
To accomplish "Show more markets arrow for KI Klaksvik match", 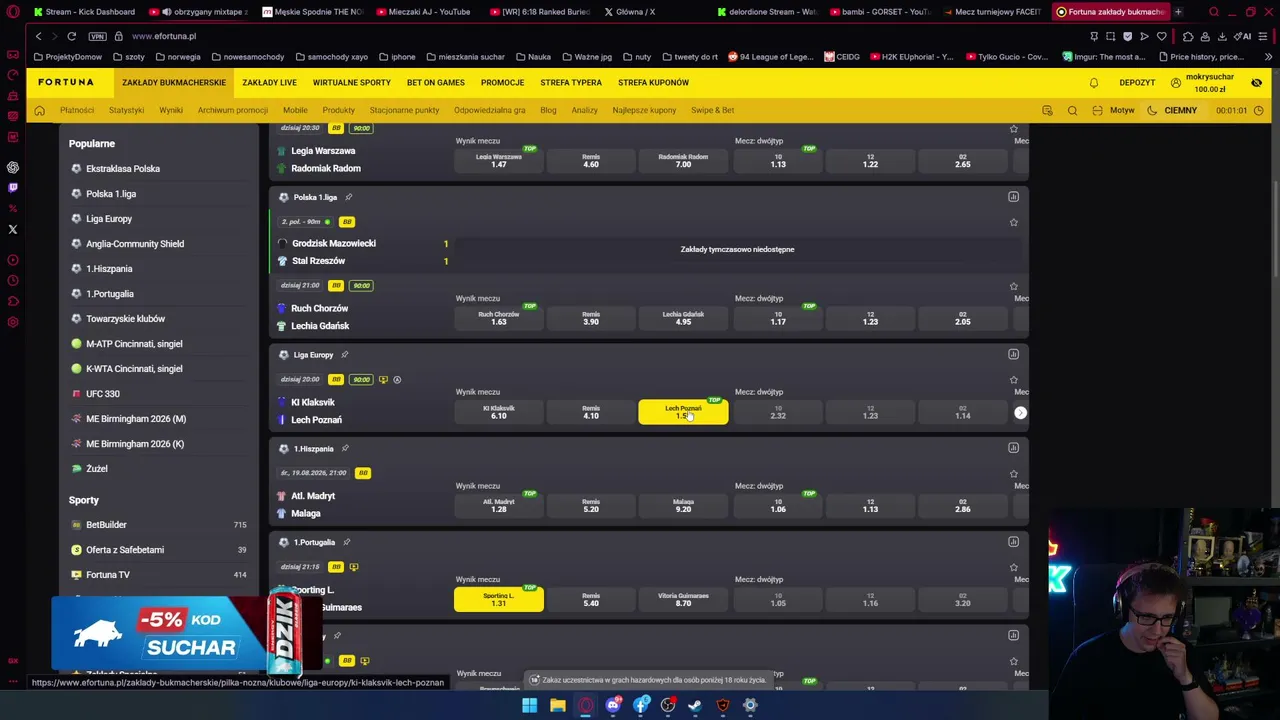I will pyautogui.click(x=1020, y=412).
